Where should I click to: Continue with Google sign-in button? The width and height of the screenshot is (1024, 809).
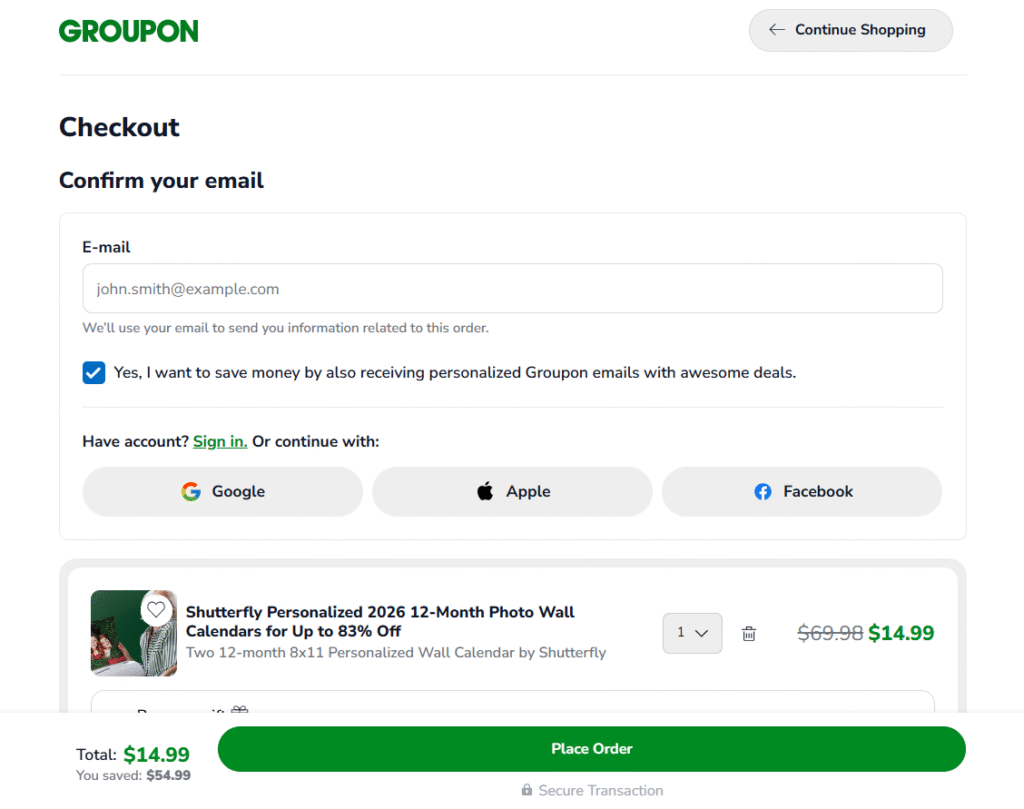pyautogui.click(x=222, y=492)
